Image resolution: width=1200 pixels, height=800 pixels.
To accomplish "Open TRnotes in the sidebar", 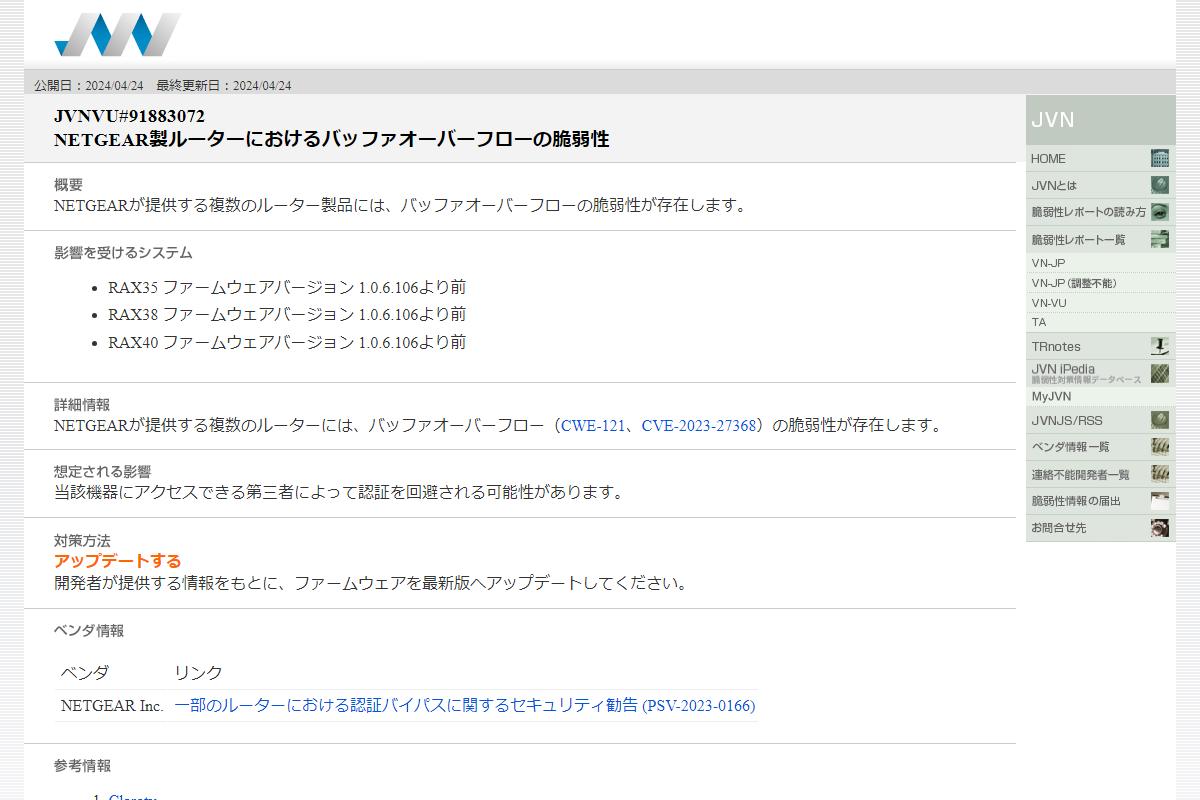I will [x=1100, y=346].
